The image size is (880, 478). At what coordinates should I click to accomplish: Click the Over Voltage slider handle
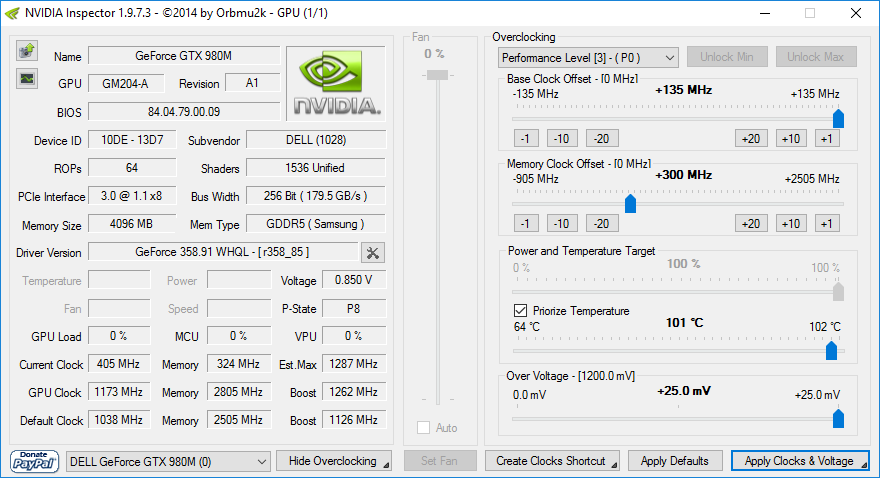pyautogui.click(x=838, y=419)
